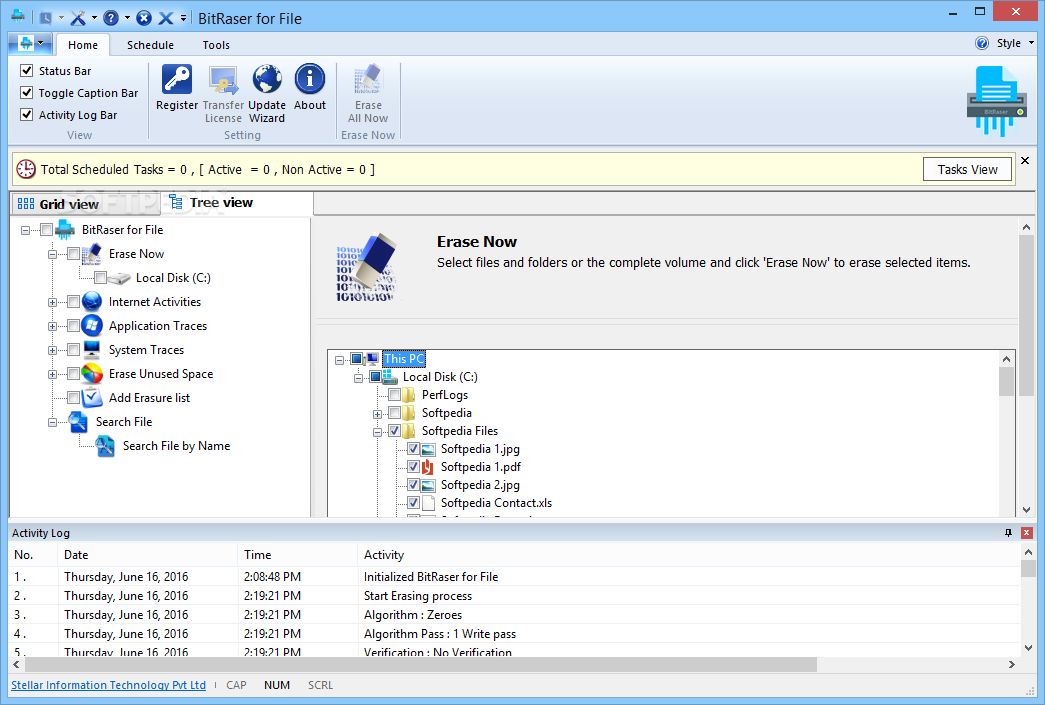Expand the Internet Activities node
Screen dimensions: 1045x705
point(52,303)
